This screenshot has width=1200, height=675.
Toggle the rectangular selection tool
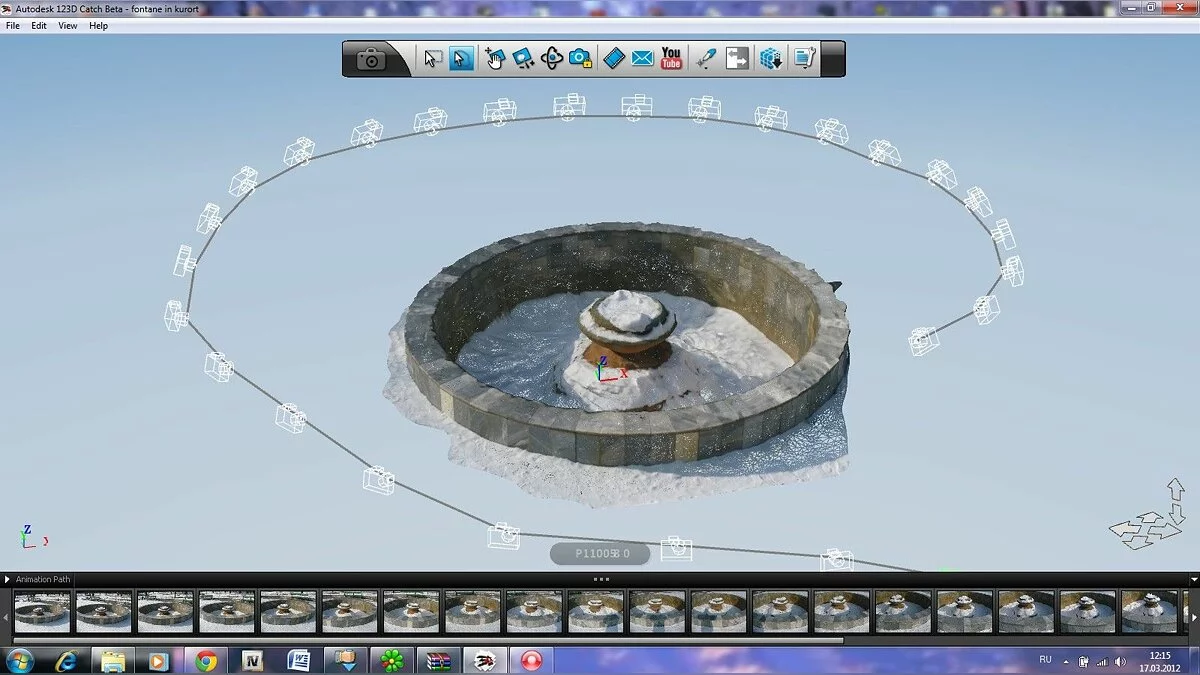coord(432,58)
